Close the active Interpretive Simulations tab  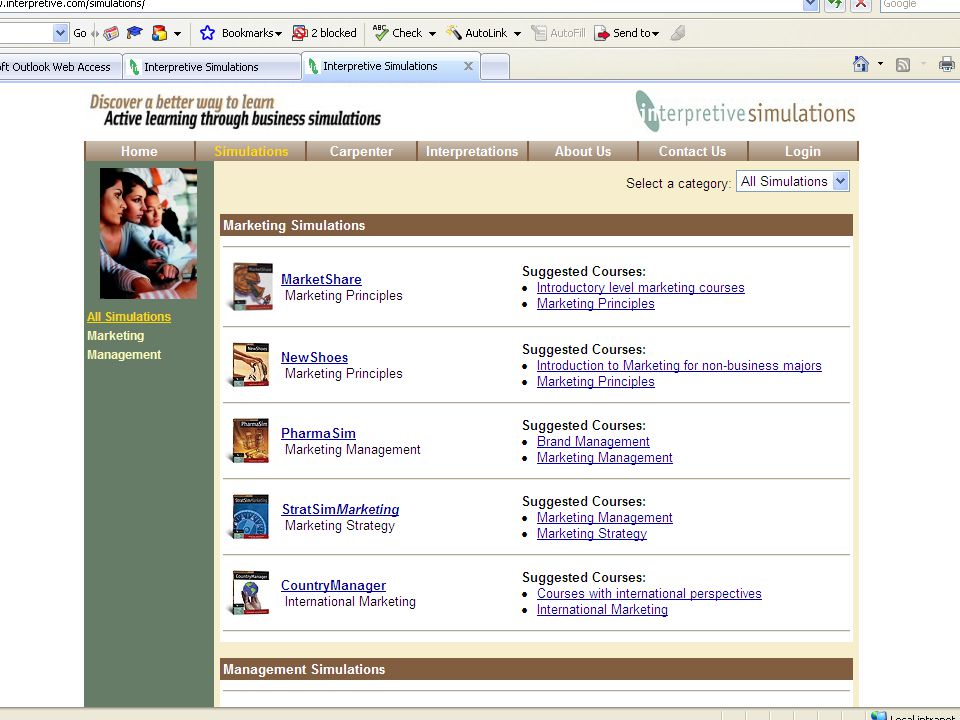pos(468,66)
